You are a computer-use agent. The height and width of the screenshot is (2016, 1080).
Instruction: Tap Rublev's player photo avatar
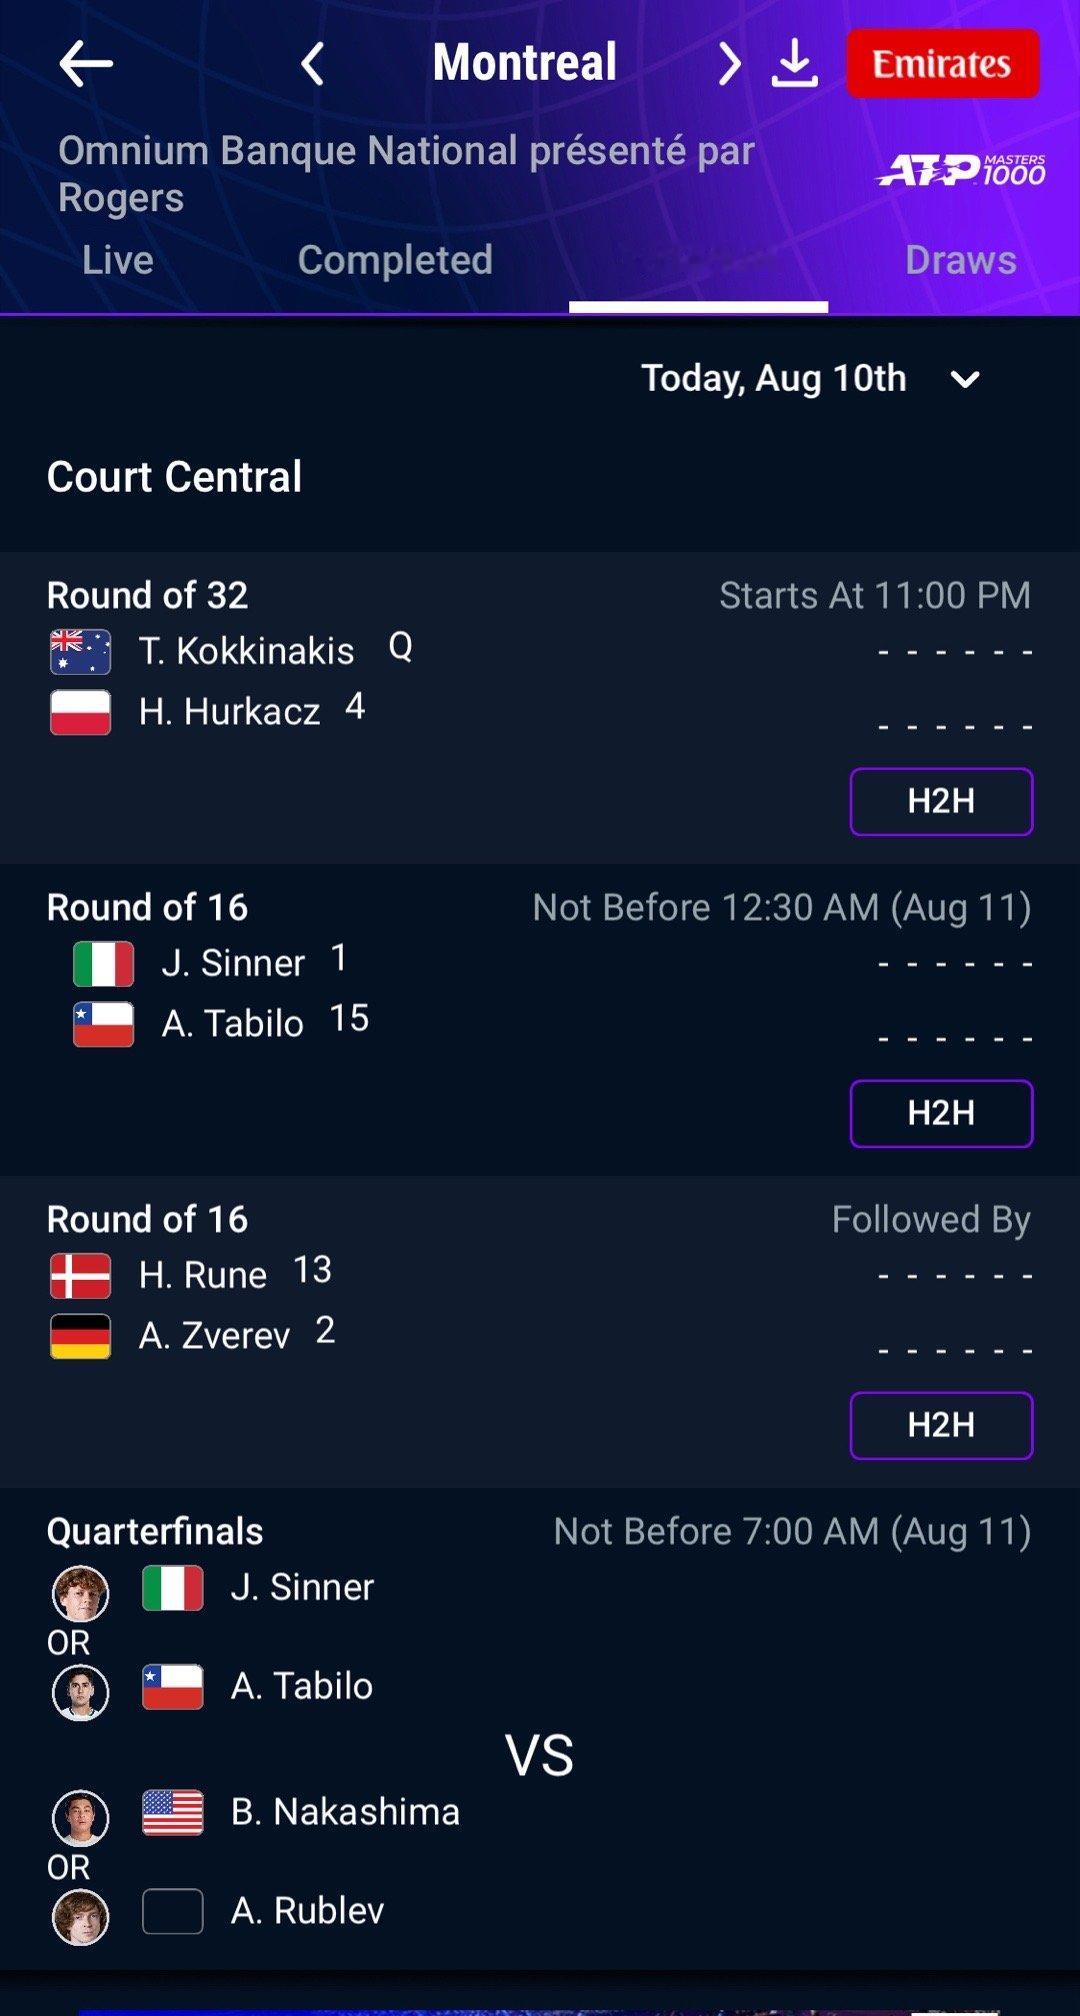click(80, 1917)
